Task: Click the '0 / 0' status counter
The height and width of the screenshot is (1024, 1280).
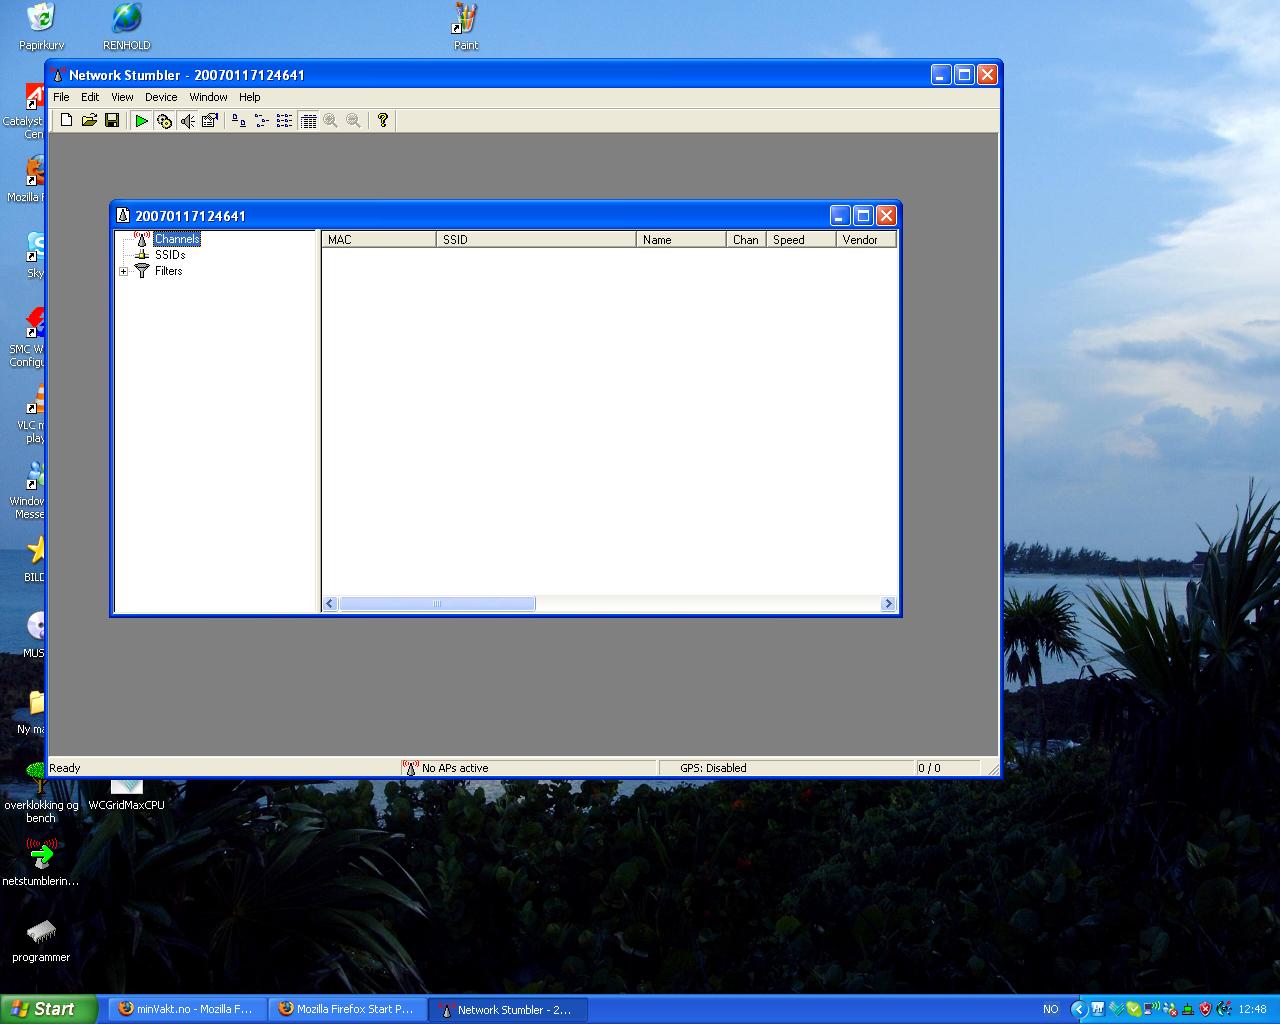Action: pos(930,768)
